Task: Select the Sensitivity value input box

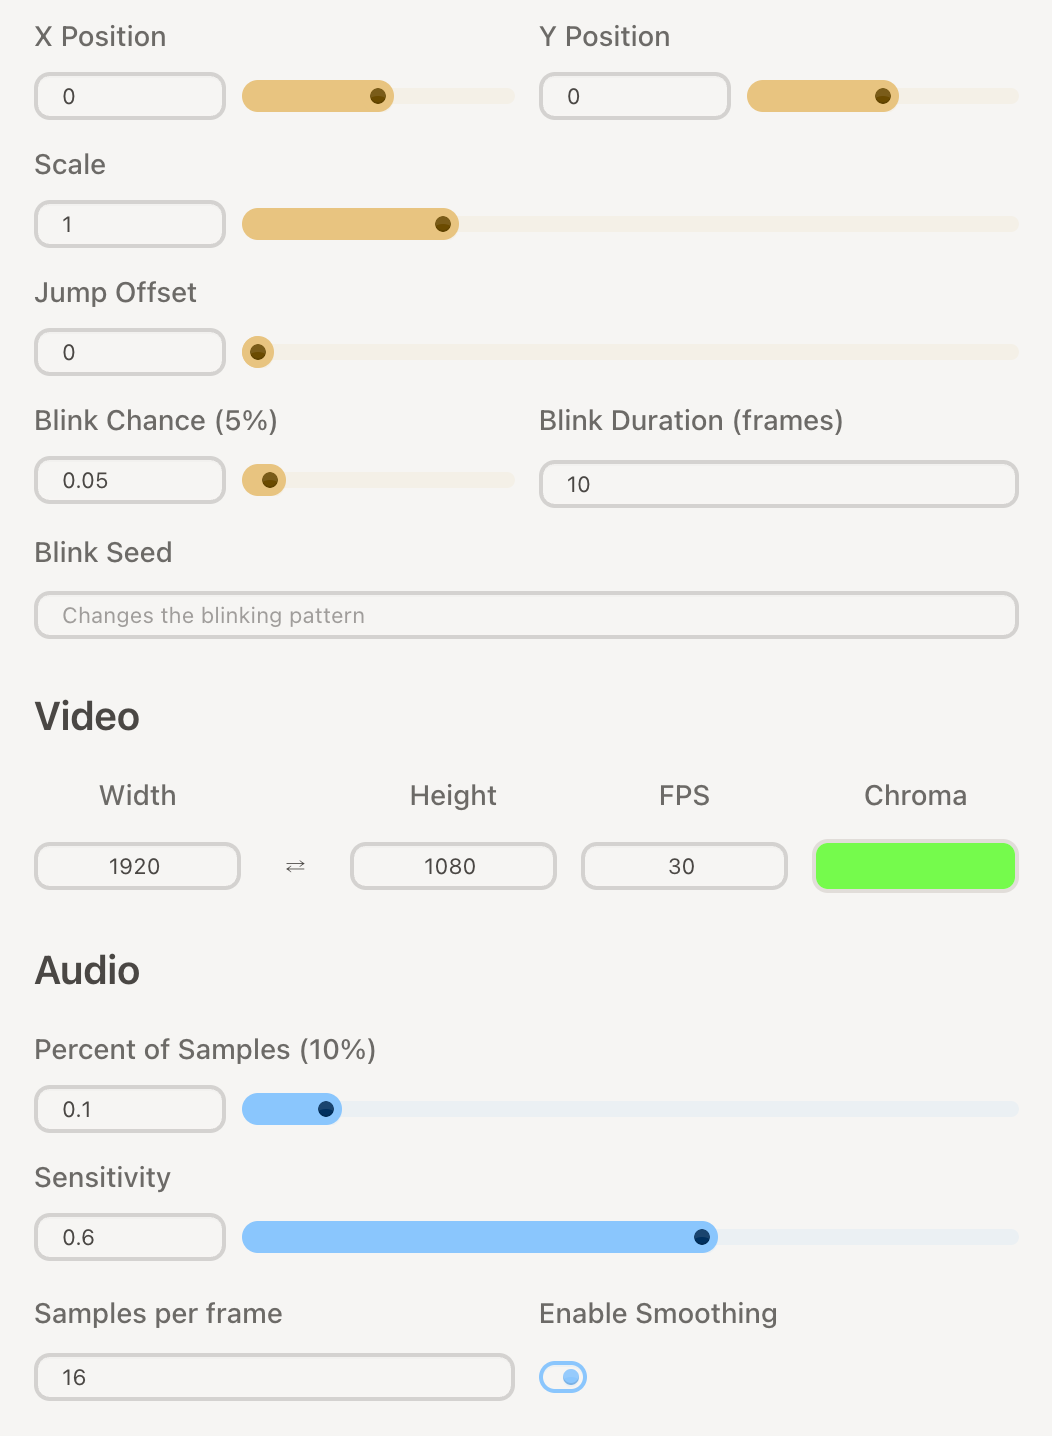Action: (x=130, y=1237)
